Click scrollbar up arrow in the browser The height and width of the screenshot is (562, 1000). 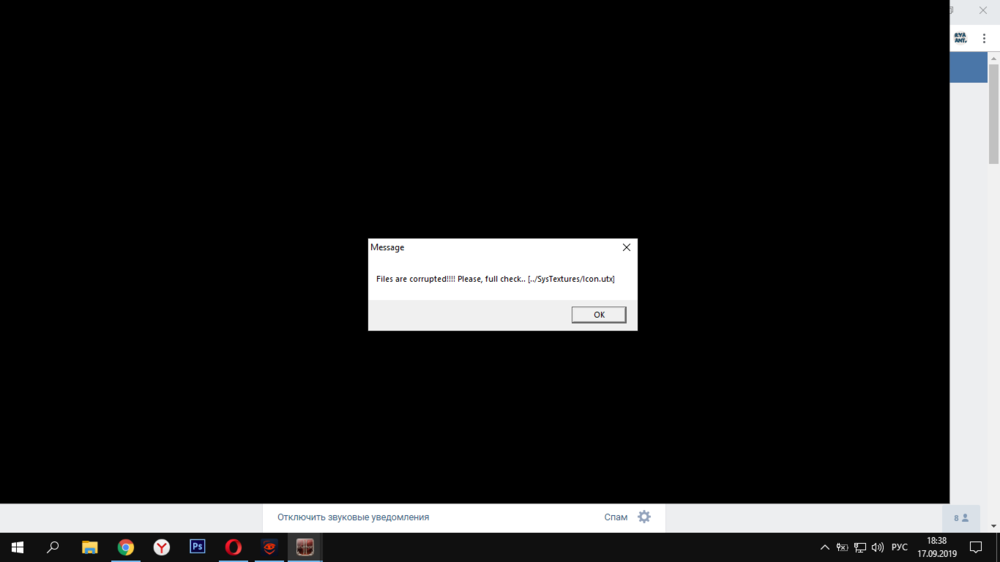click(x=994, y=59)
